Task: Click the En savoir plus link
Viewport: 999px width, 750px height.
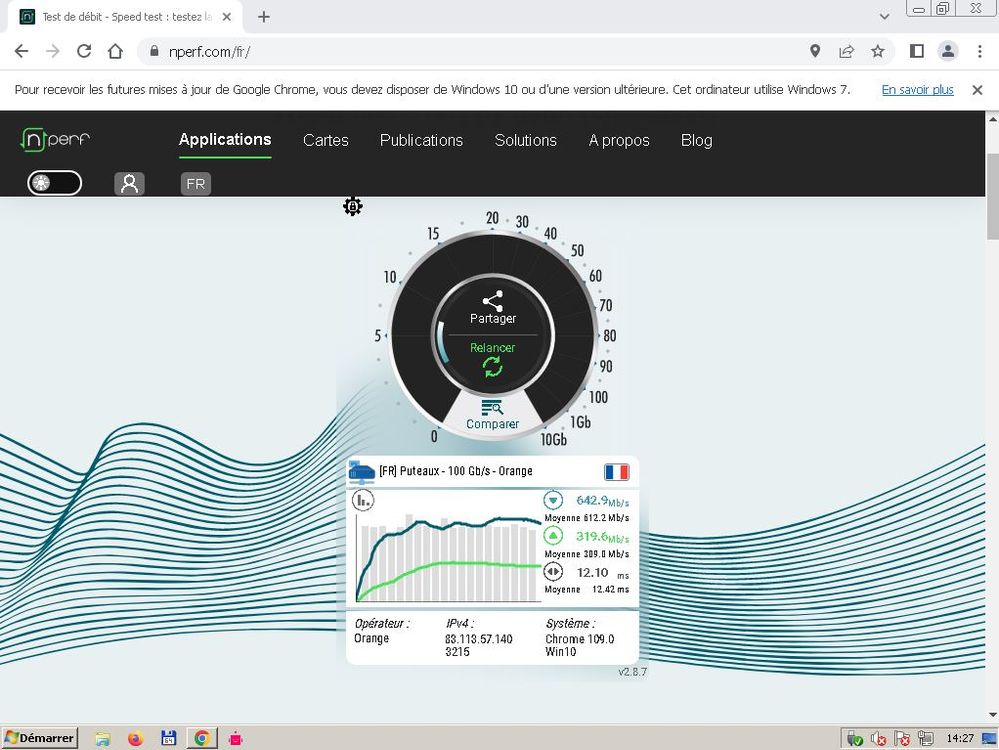Action: click(917, 90)
